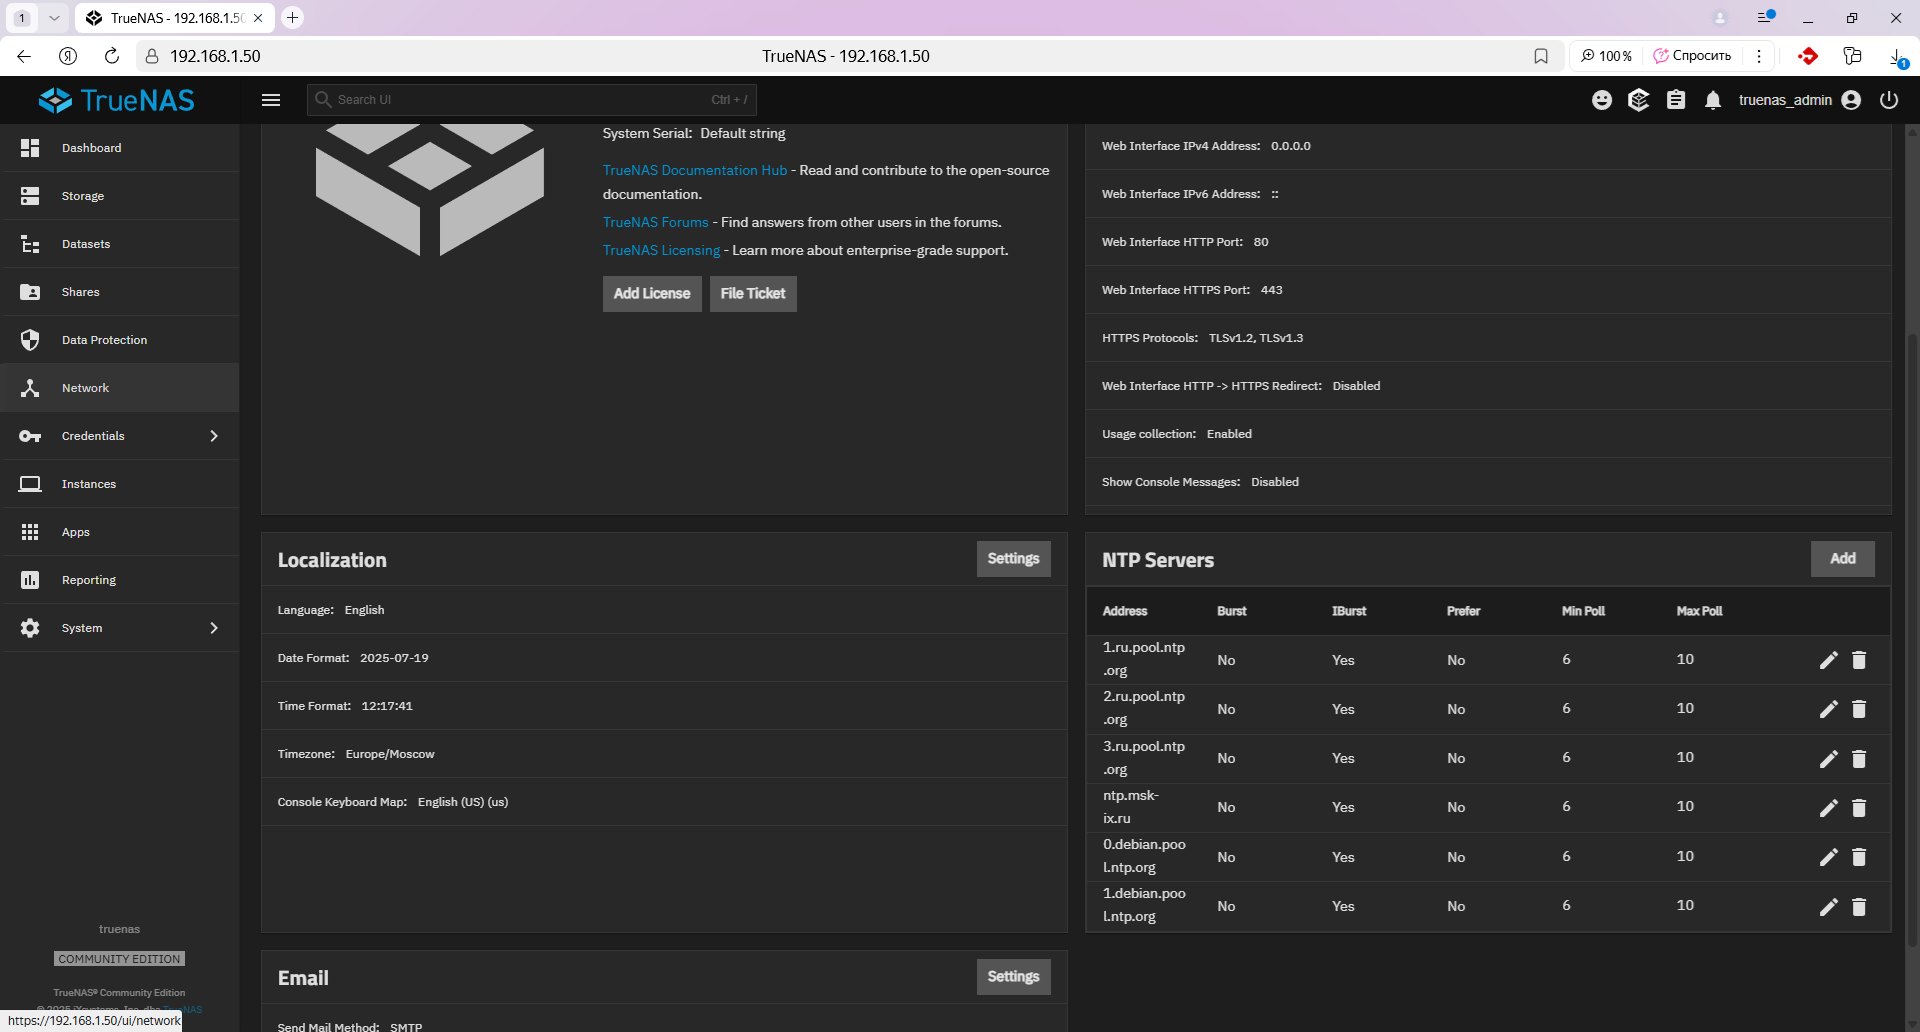This screenshot has height=1032, width=1920.
Task: Click the Instances laptop icon
Action: pos(30,484)
